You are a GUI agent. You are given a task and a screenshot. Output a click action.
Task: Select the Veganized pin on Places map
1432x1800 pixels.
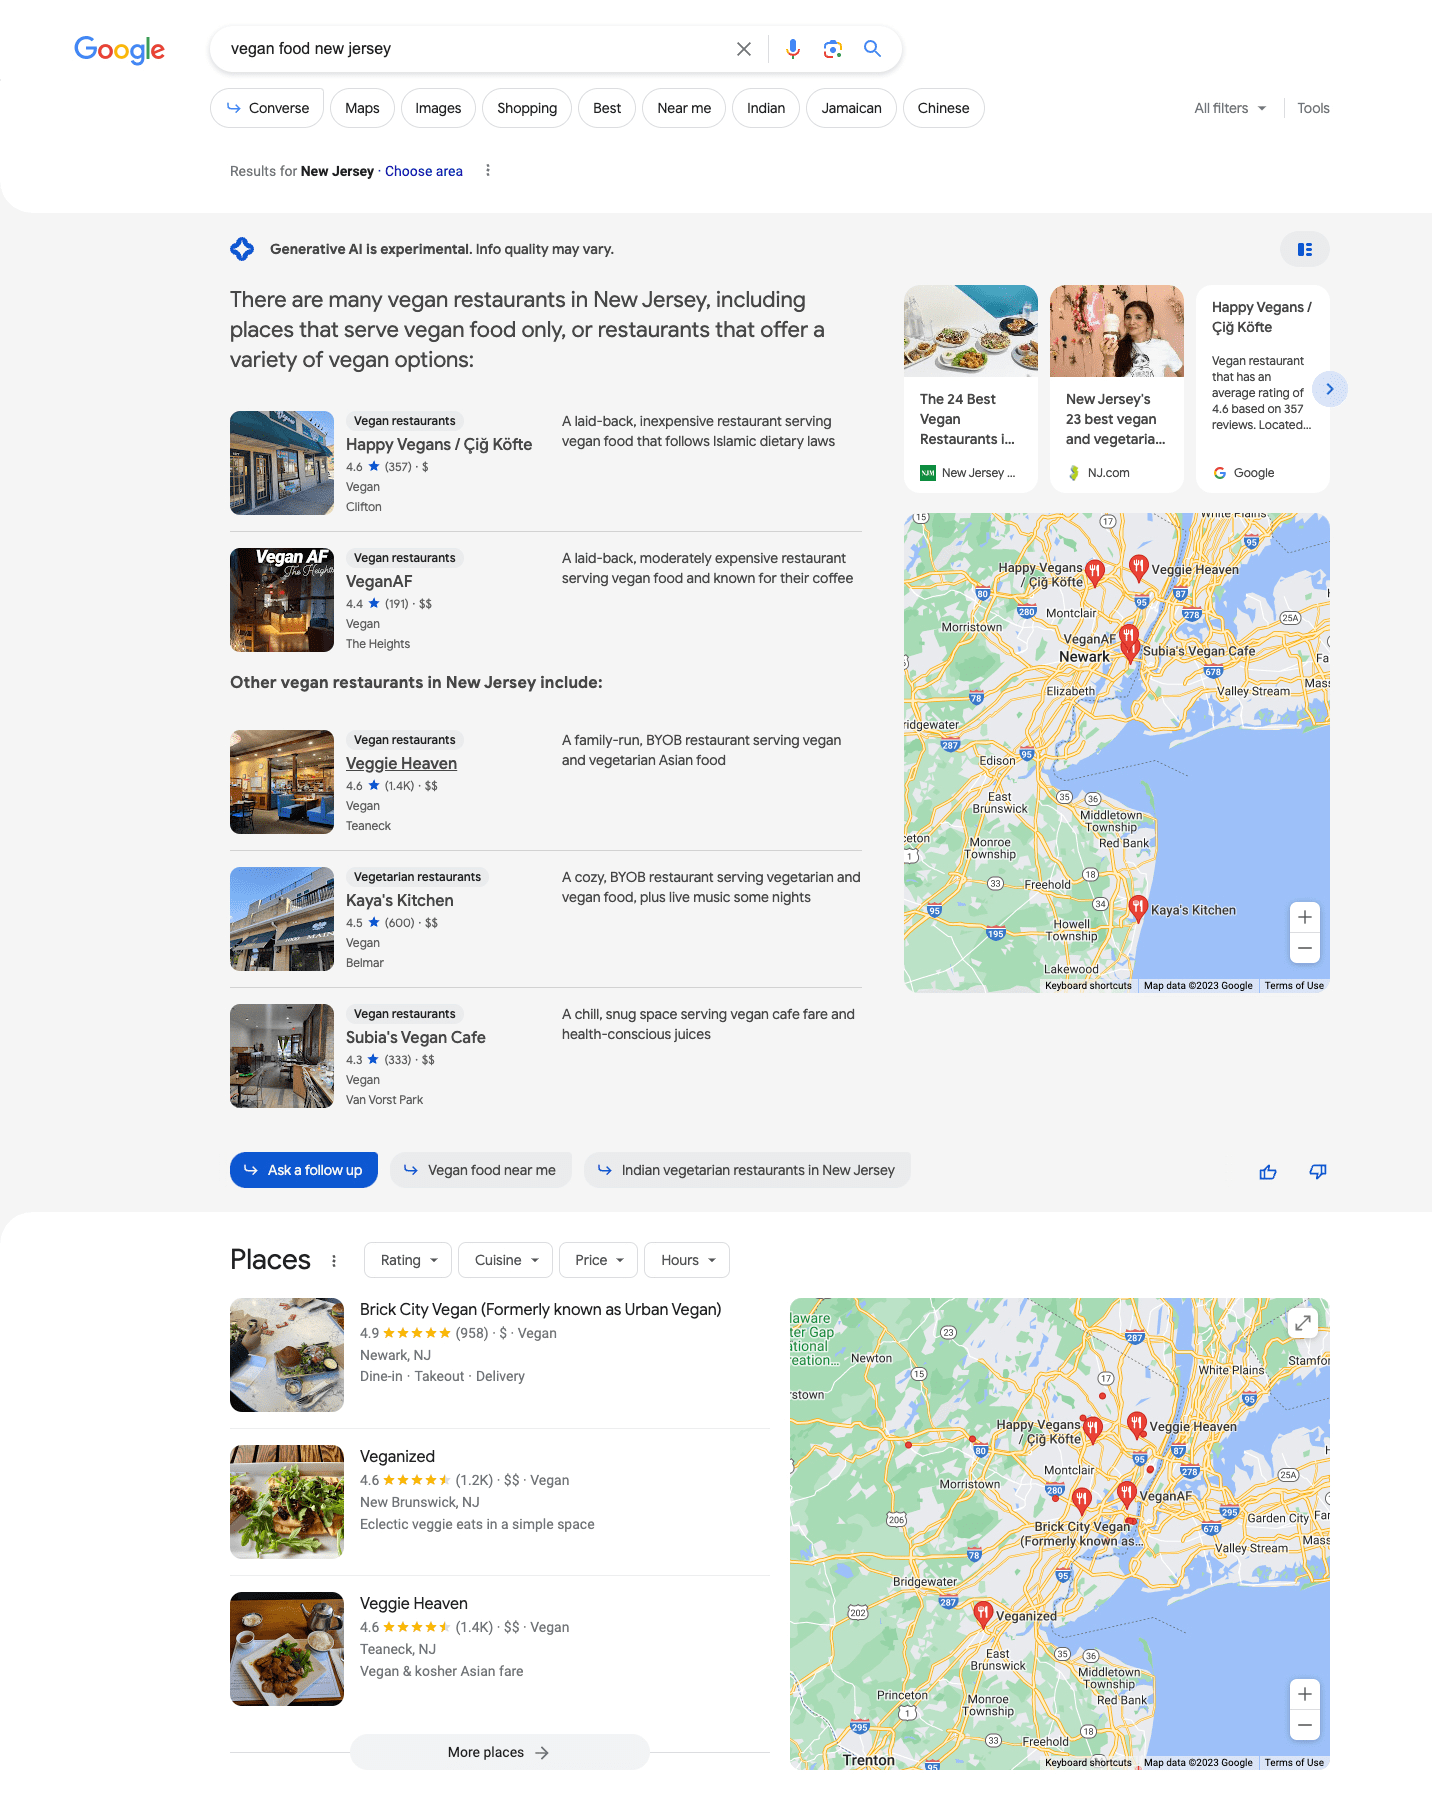coord(983,1613)
